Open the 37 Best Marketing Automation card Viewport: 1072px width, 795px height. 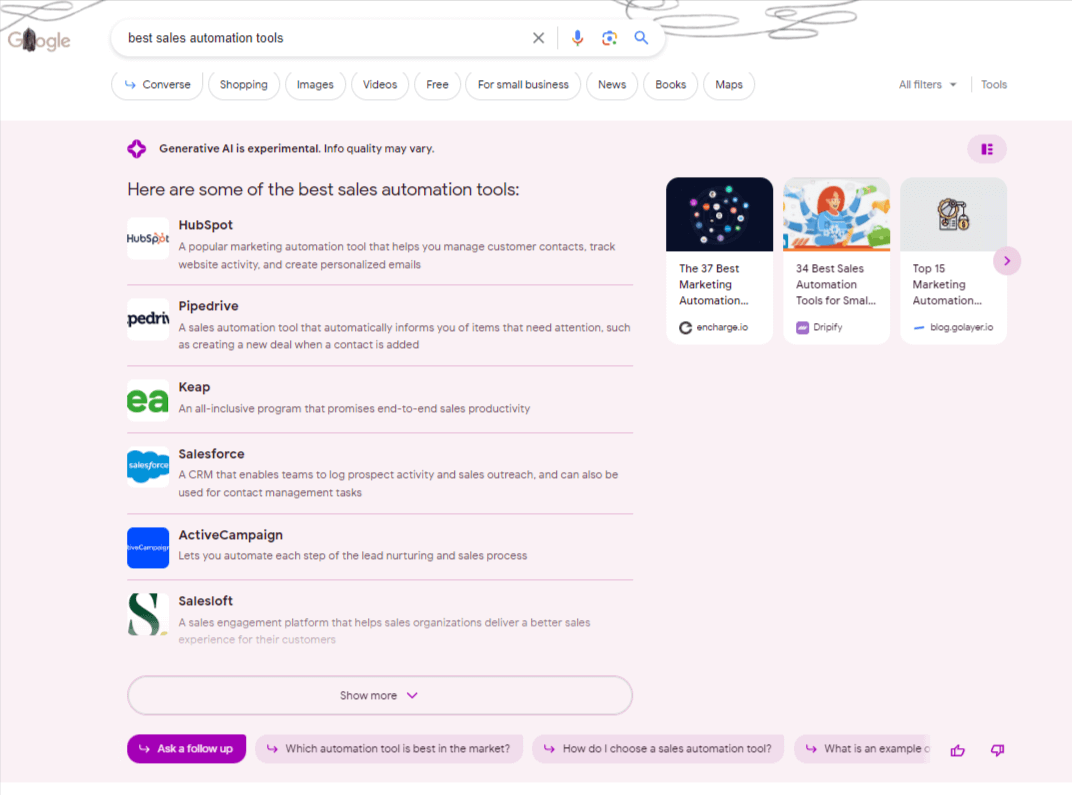tap(719, 260)
